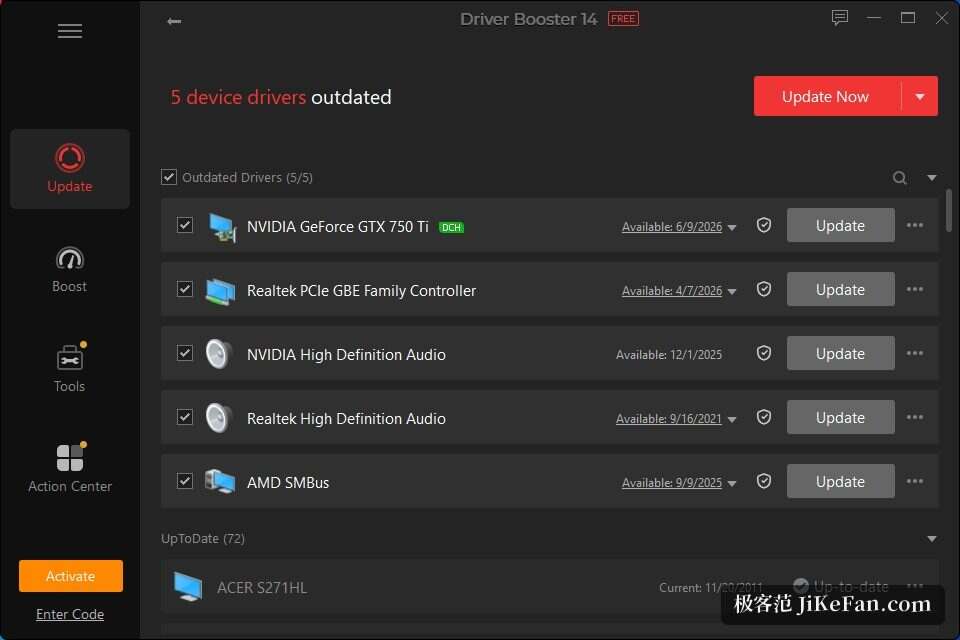Click the Available: 6/9/2026 link
Screen dimensions: 960x640
point(672,227)
